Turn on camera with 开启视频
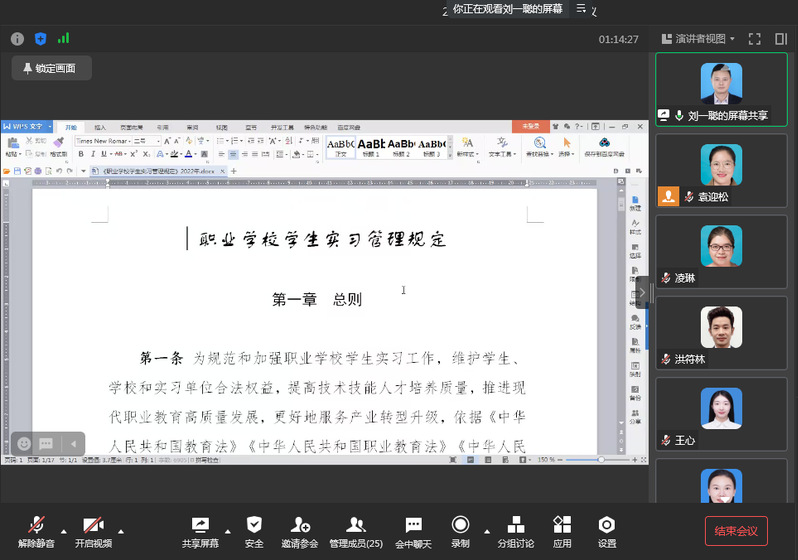The image size is (798, 560). pos(93,530)
